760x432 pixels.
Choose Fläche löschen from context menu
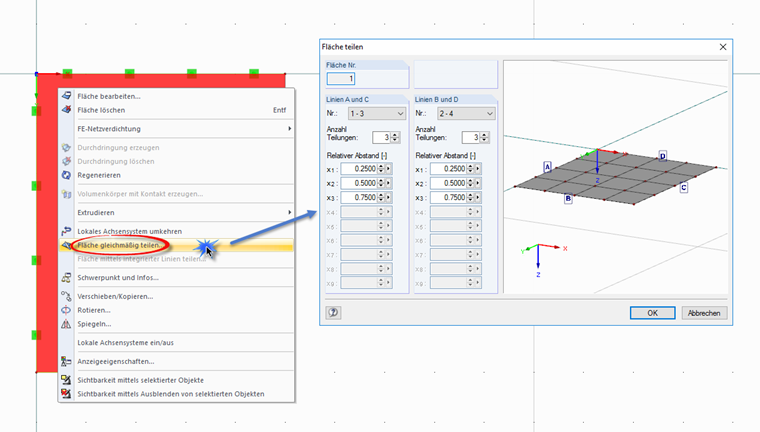tap(176, 110)
